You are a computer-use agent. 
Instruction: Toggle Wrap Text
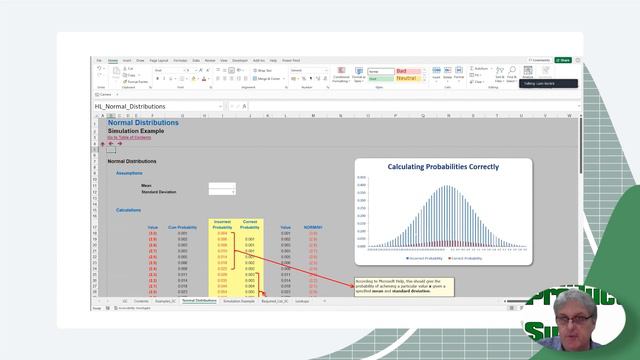pyautogui.click(x=262, y=70)
